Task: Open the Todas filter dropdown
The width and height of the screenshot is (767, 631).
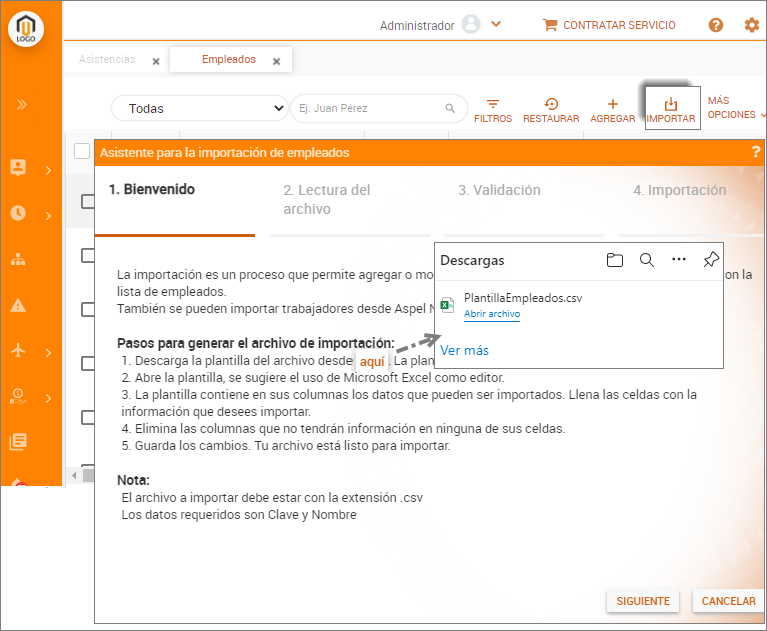Action: click(199, 108)
